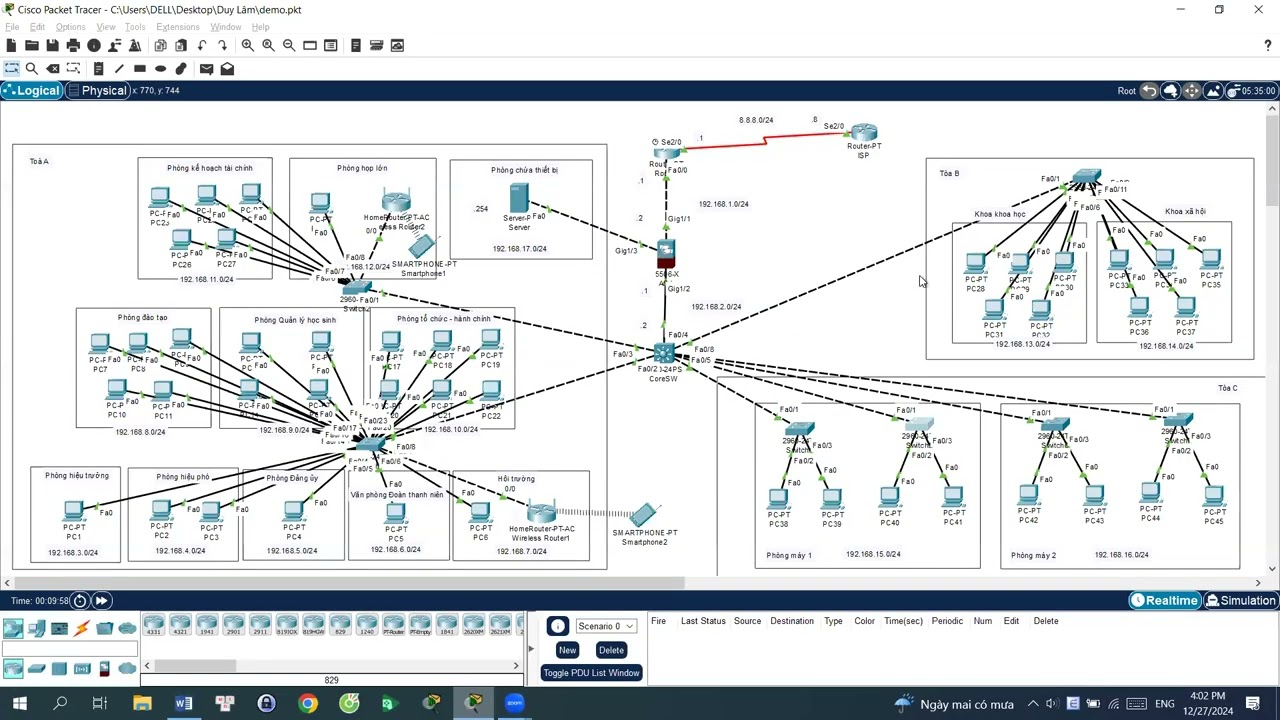Open Zoom from the taskbar
The height and width of the screenshot is (720, 1280).
514,704
